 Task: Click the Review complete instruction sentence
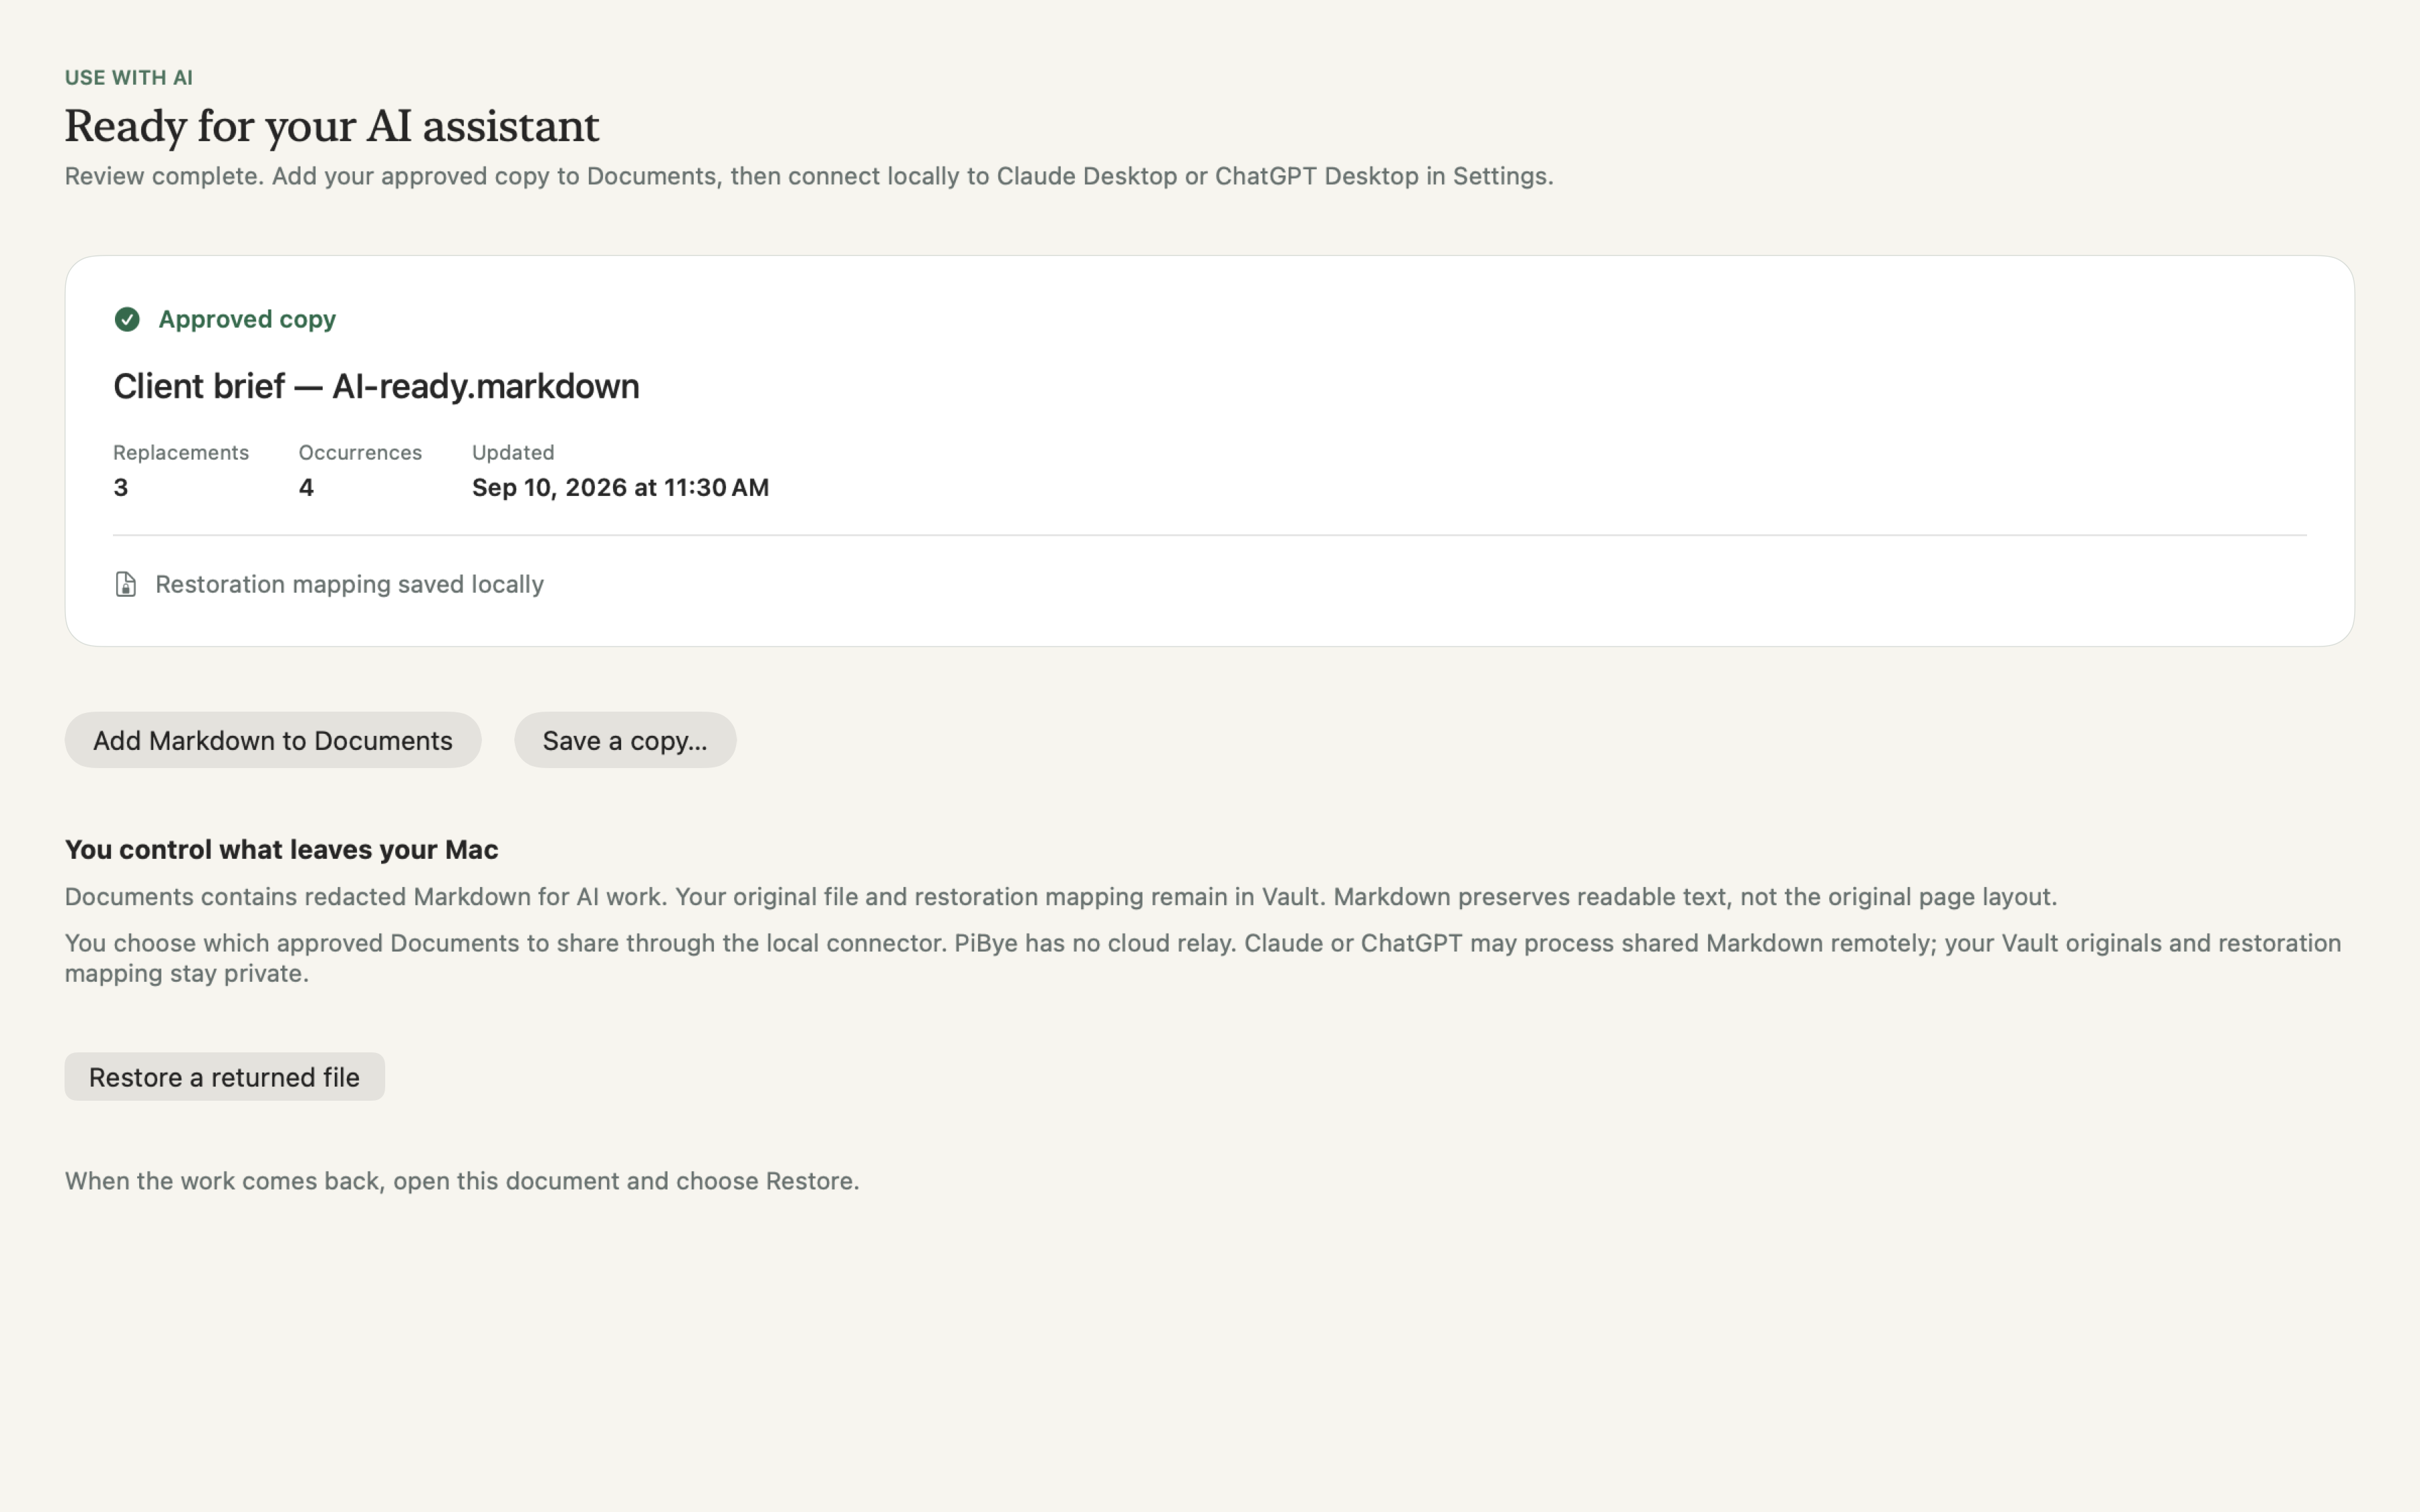tap(809, 176)
